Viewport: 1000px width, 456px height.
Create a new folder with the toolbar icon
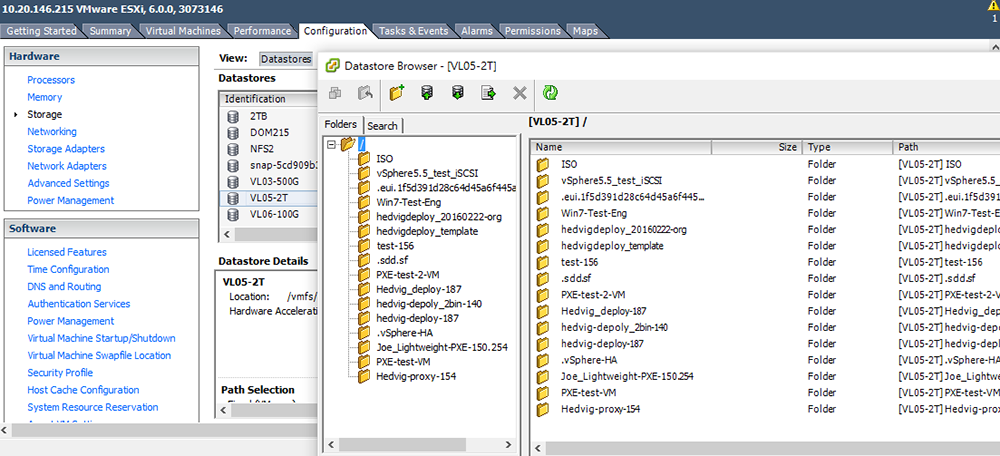click(x=397, y=93)
